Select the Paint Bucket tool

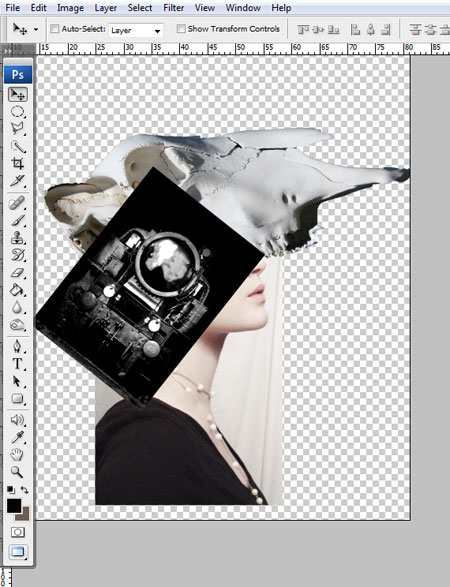[x=18, y=290]
